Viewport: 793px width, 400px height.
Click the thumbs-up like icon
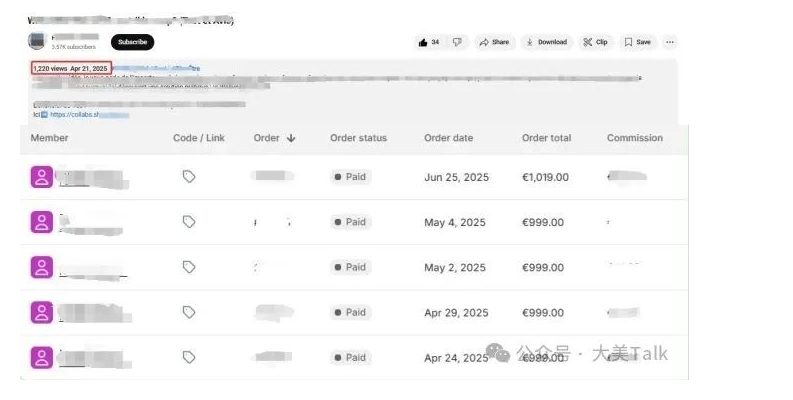click(x=423, y=42)
